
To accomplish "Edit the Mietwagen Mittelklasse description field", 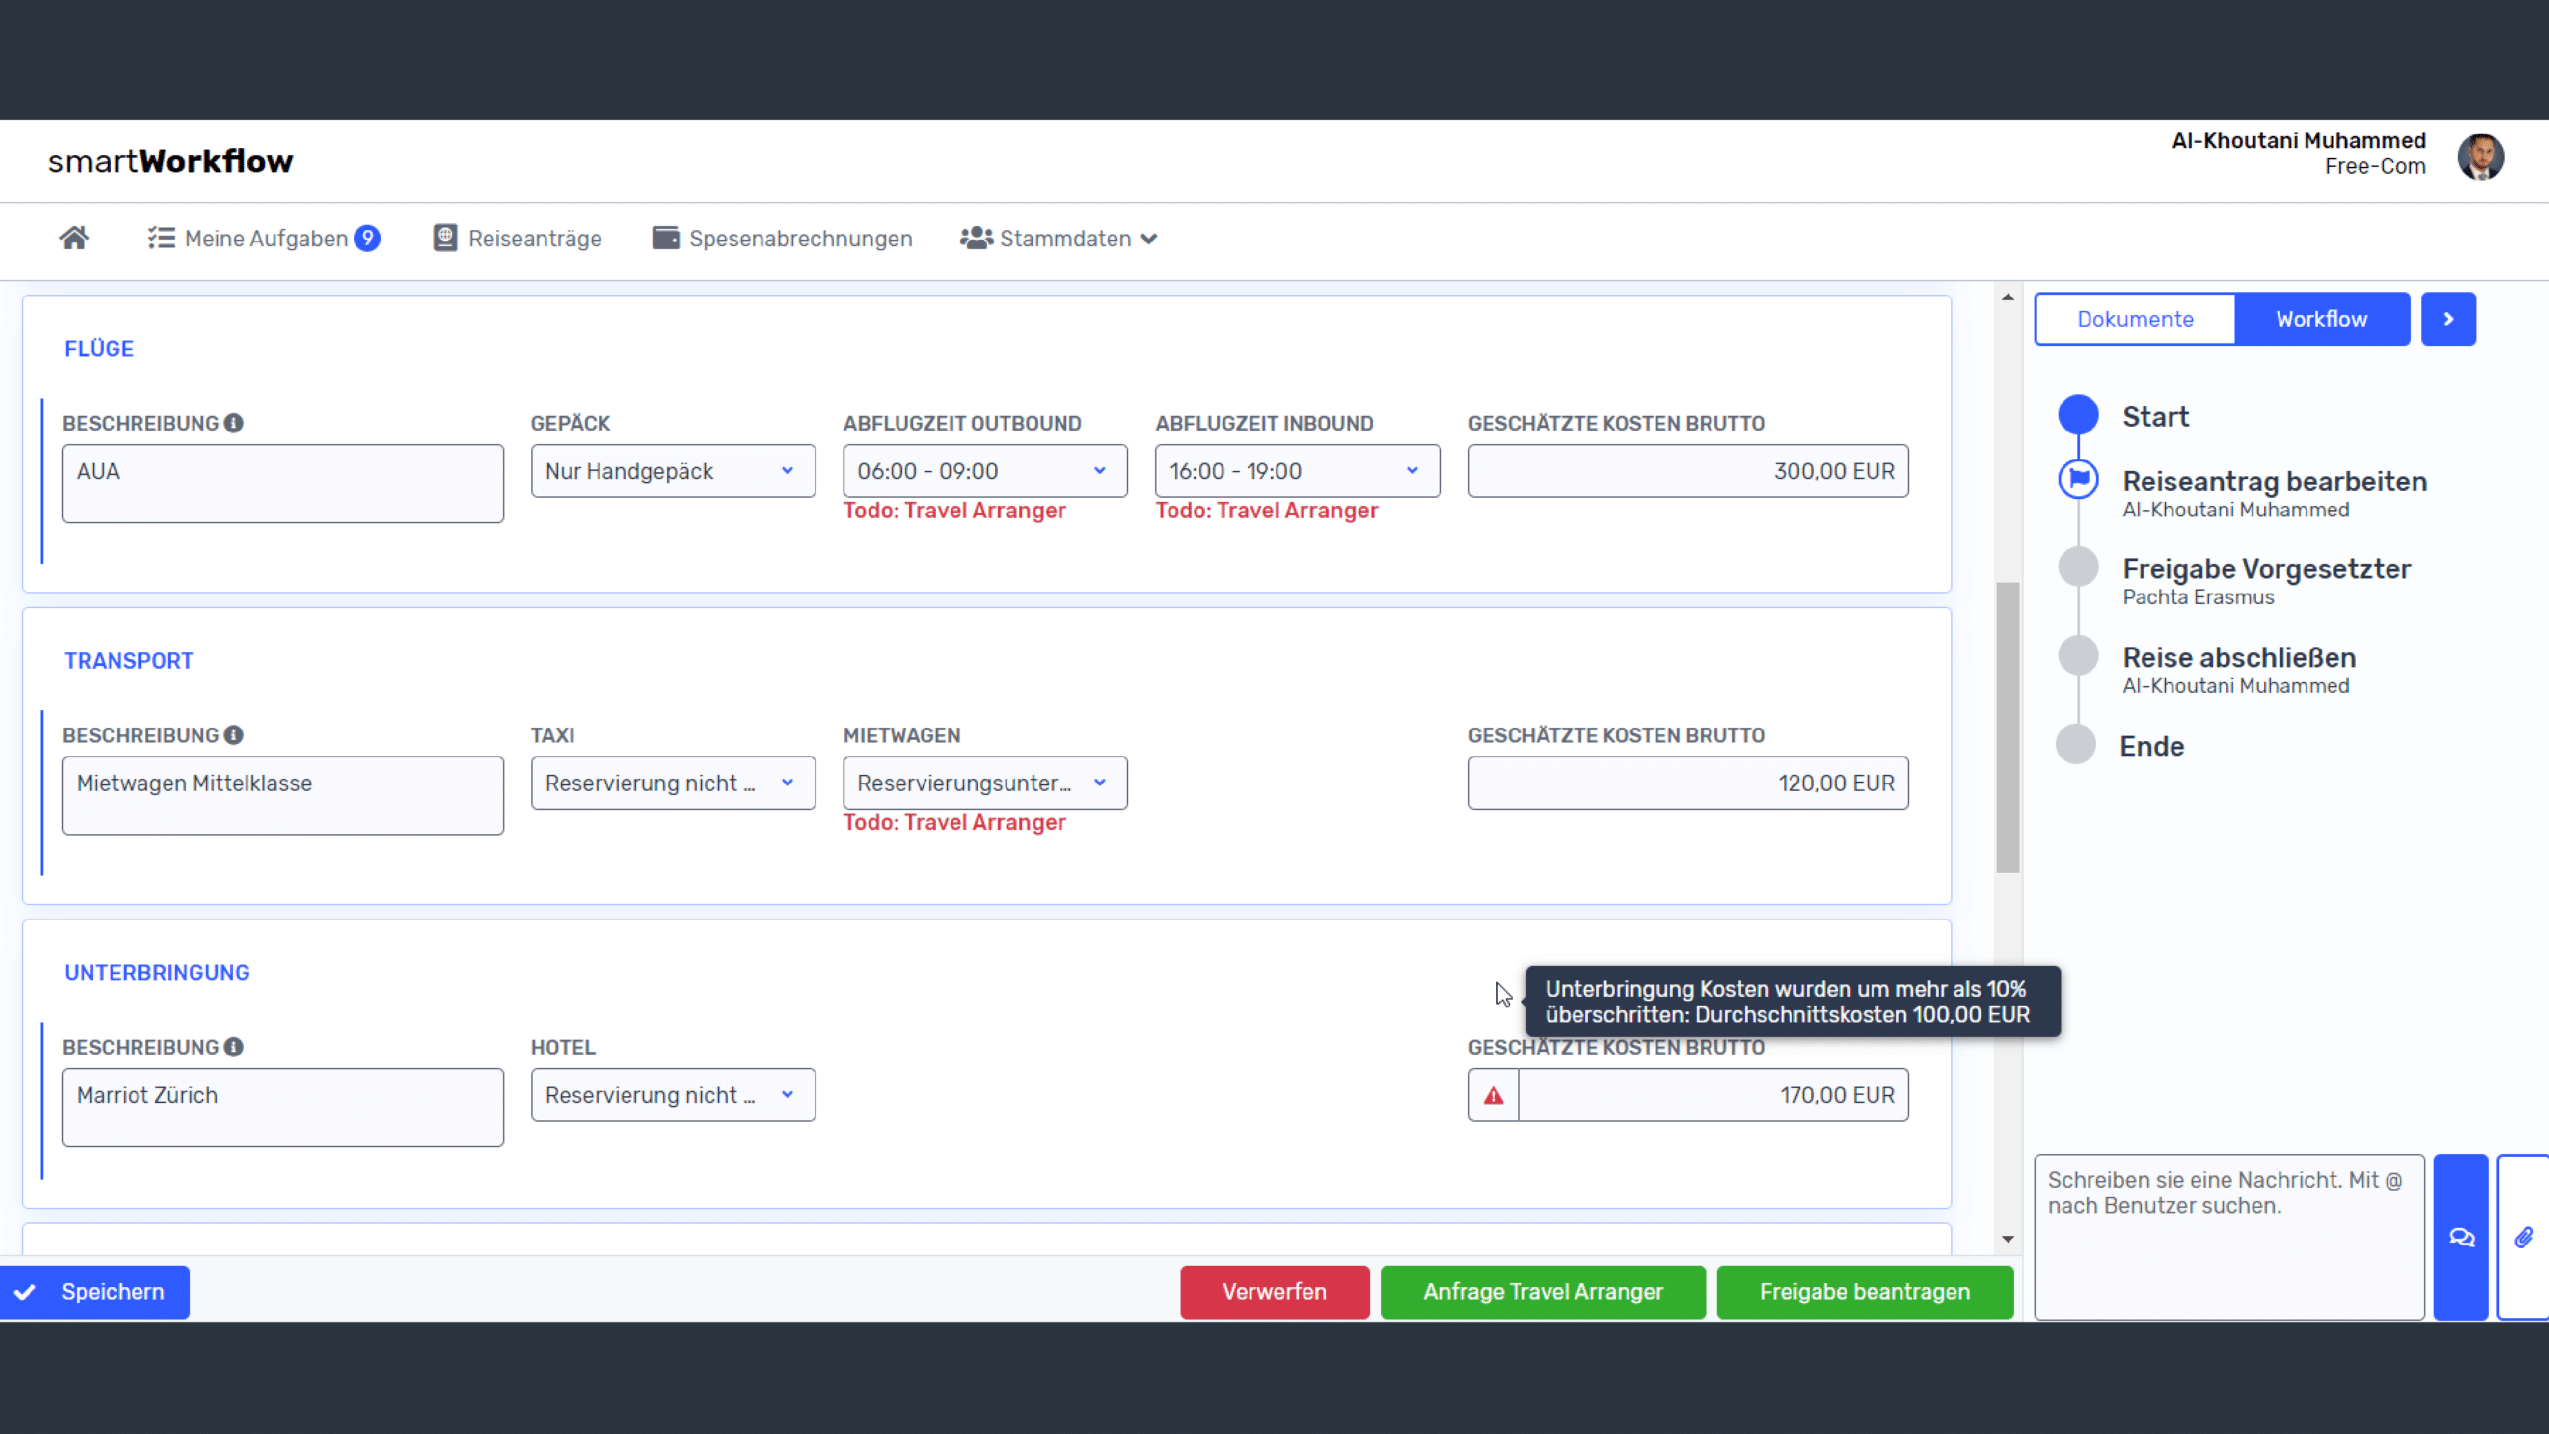I will tap(283, 796).
